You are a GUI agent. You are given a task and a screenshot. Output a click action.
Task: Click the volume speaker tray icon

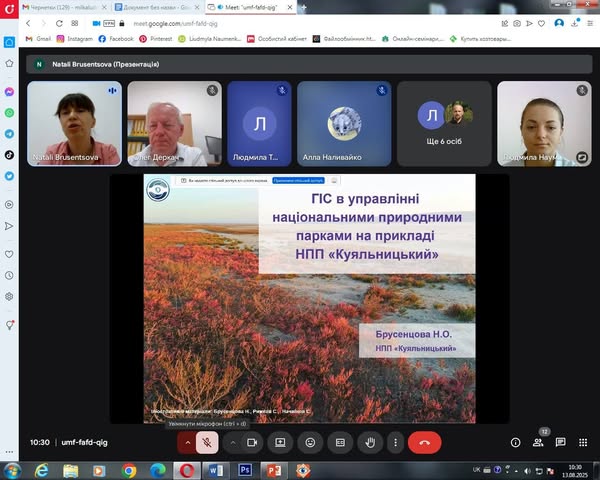point(527,471)
